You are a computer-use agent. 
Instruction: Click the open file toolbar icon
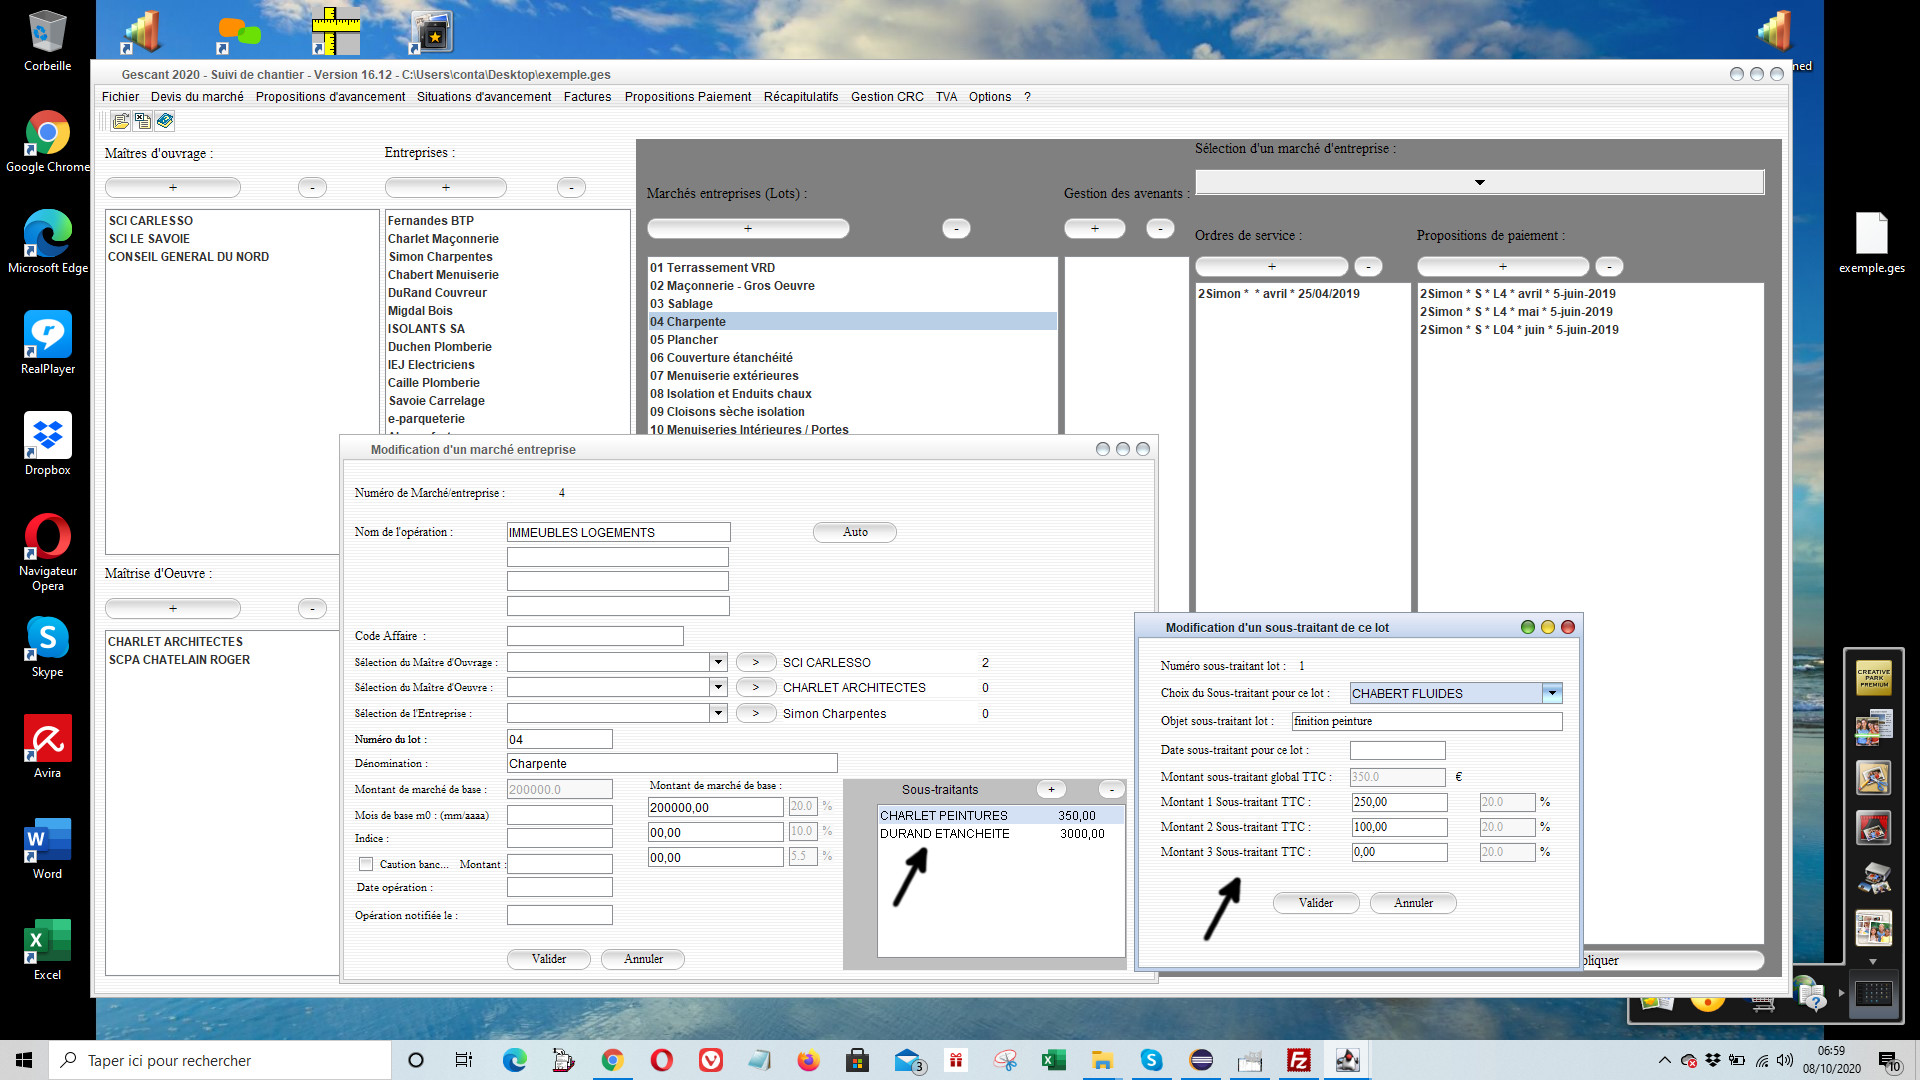(121, 121)
